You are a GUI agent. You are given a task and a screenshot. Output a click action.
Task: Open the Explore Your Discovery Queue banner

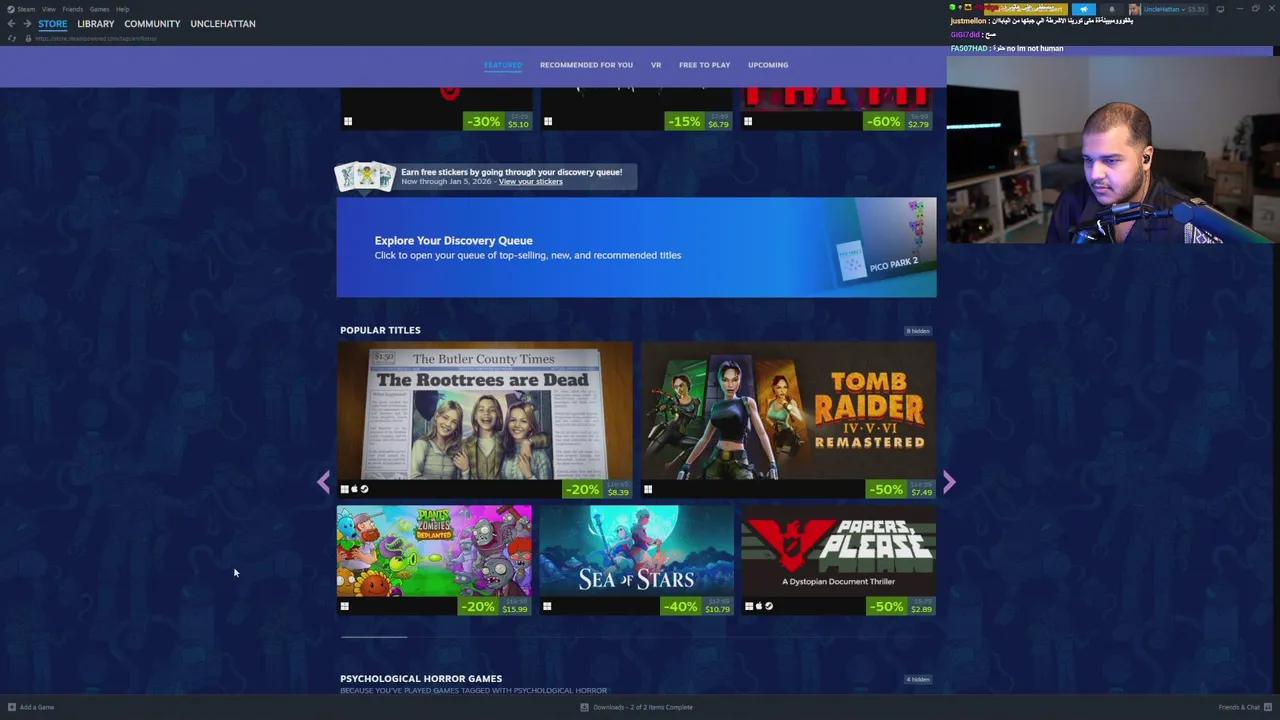(x=636, y=247)
